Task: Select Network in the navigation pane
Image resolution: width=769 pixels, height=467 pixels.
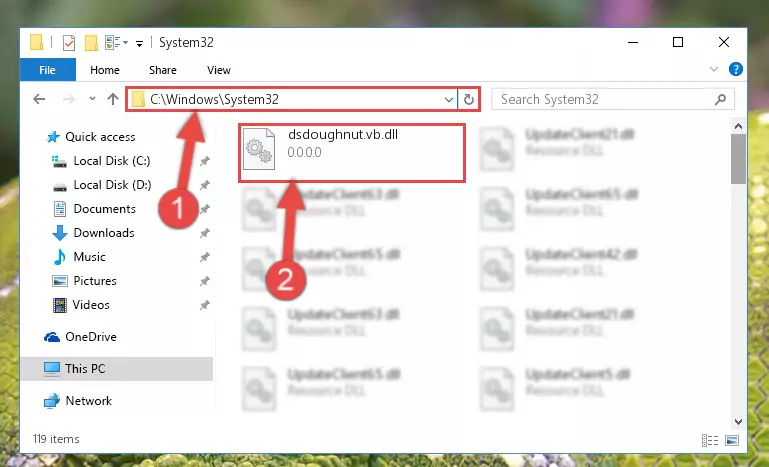Action: tap(88, 401)
